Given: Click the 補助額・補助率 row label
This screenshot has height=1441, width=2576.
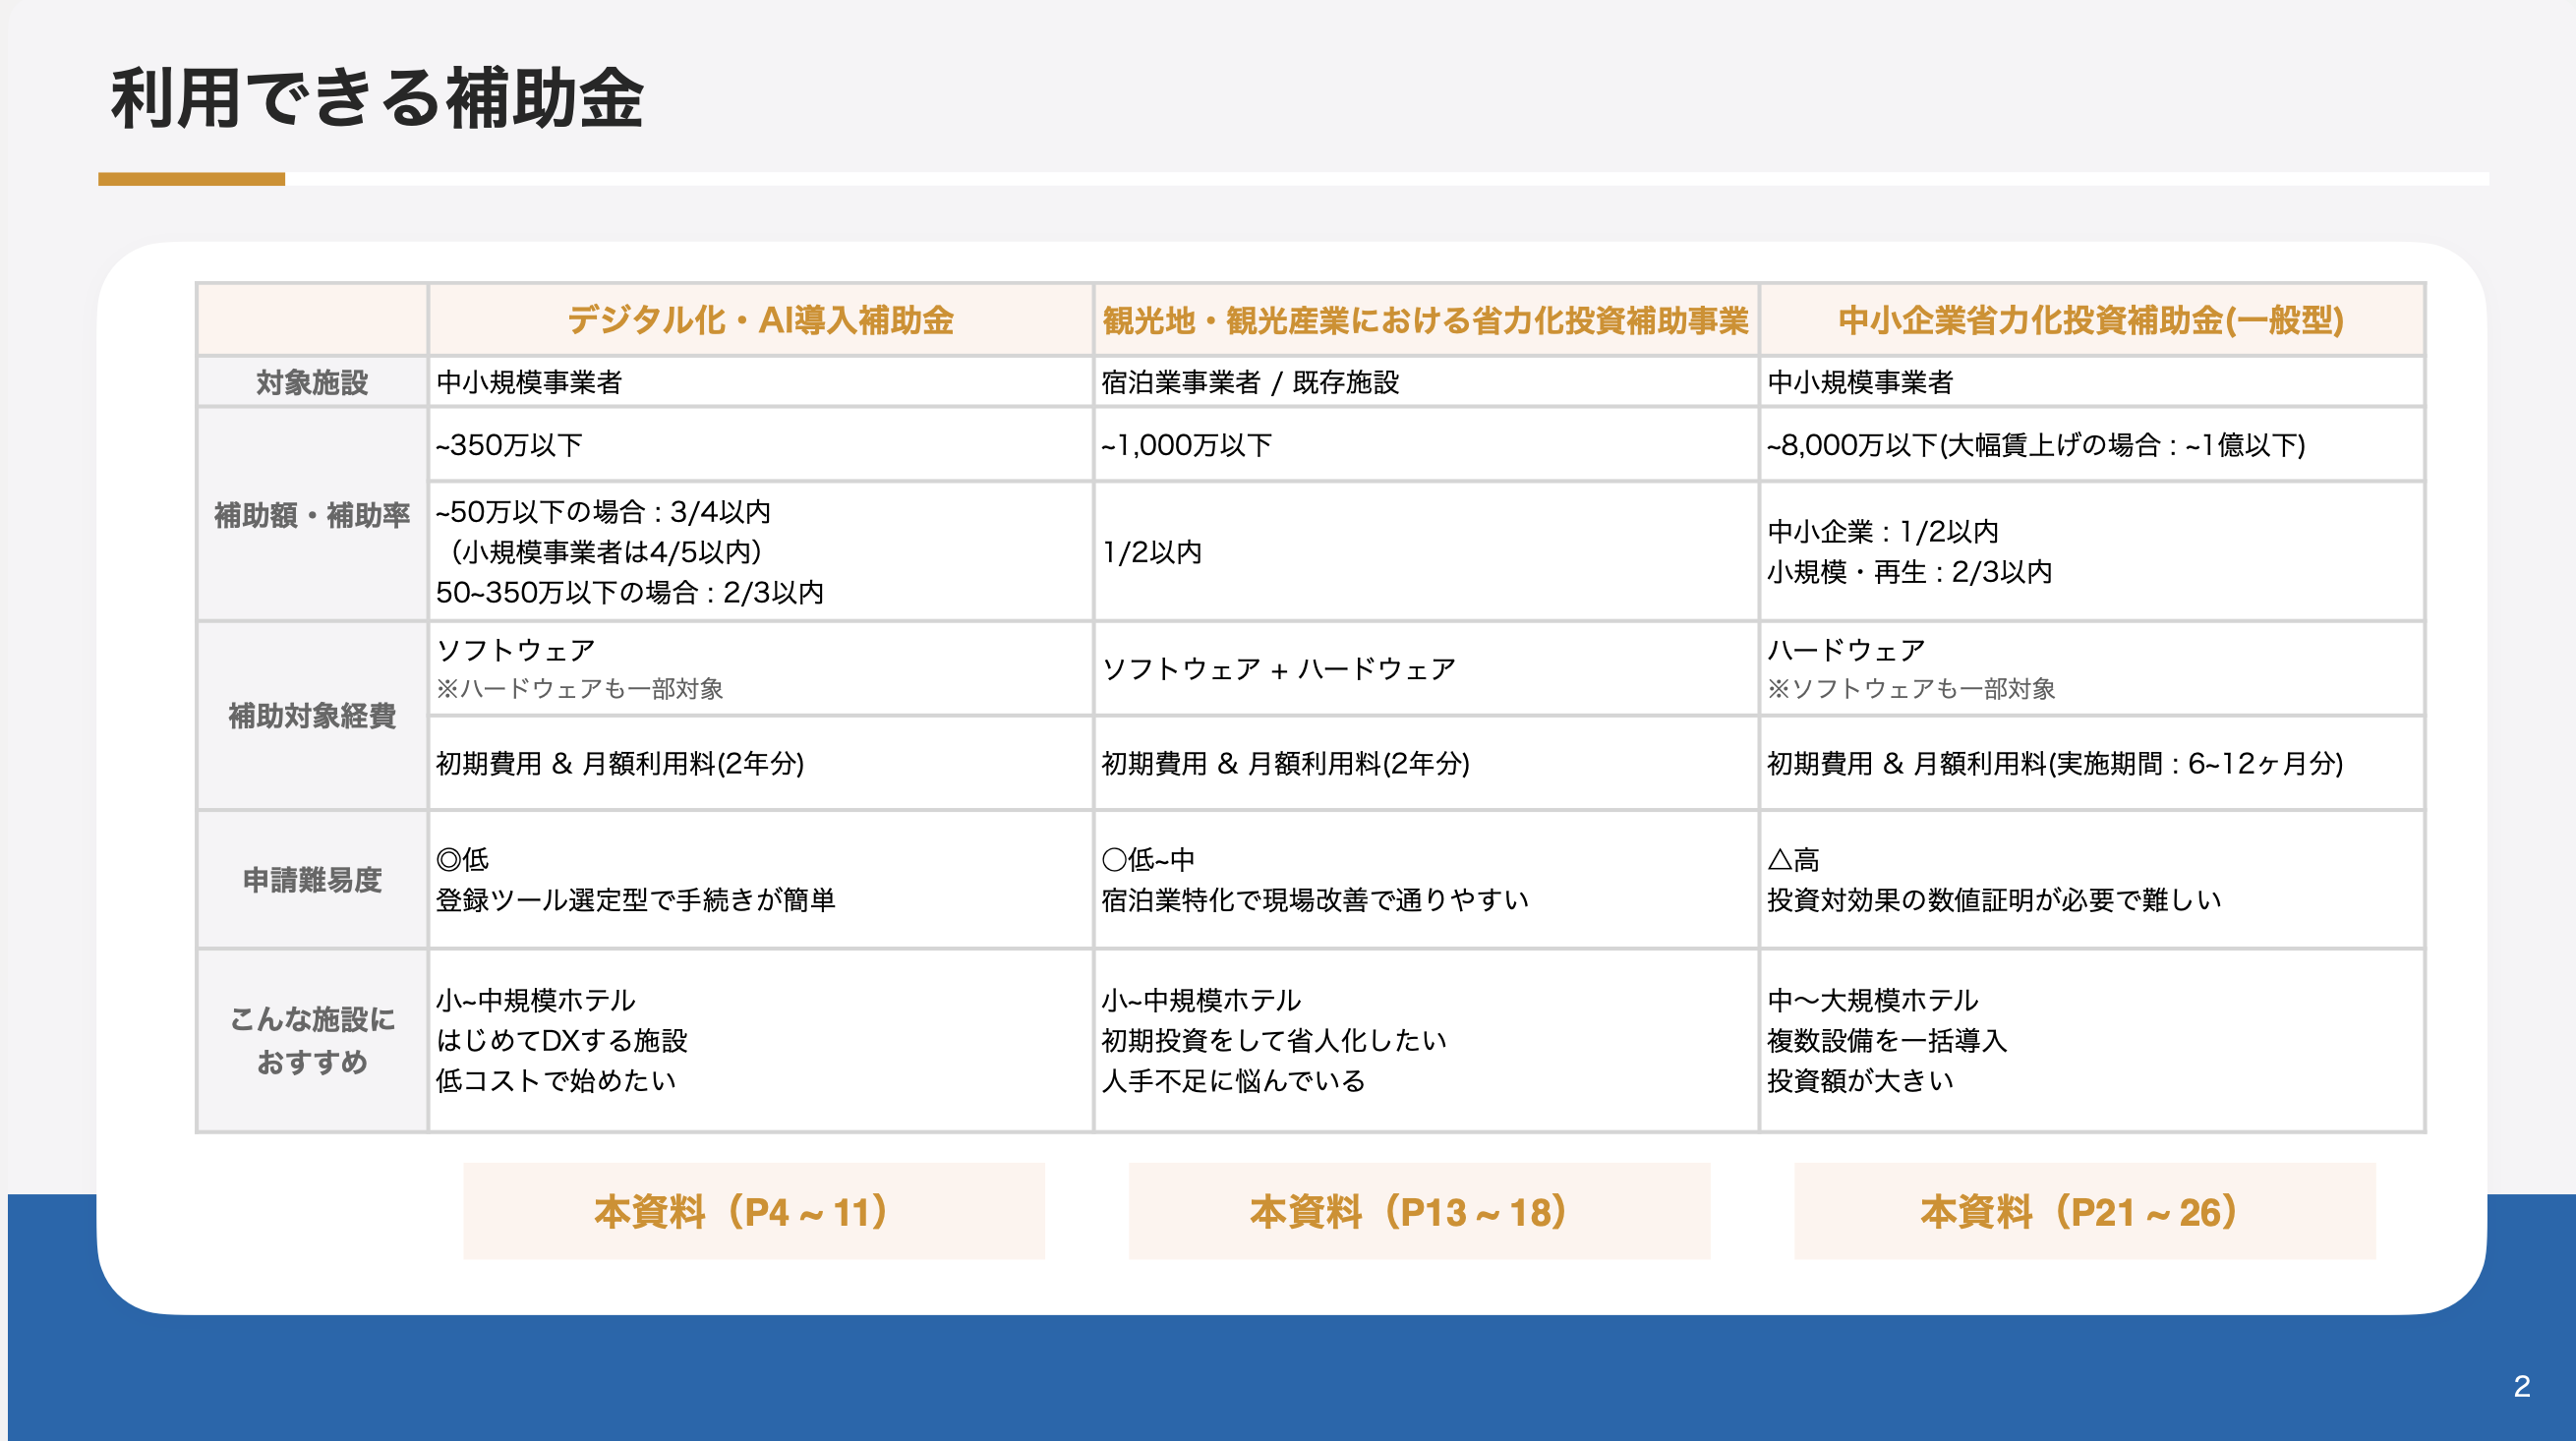Looking at the screenshot, I should pos(312,515).
